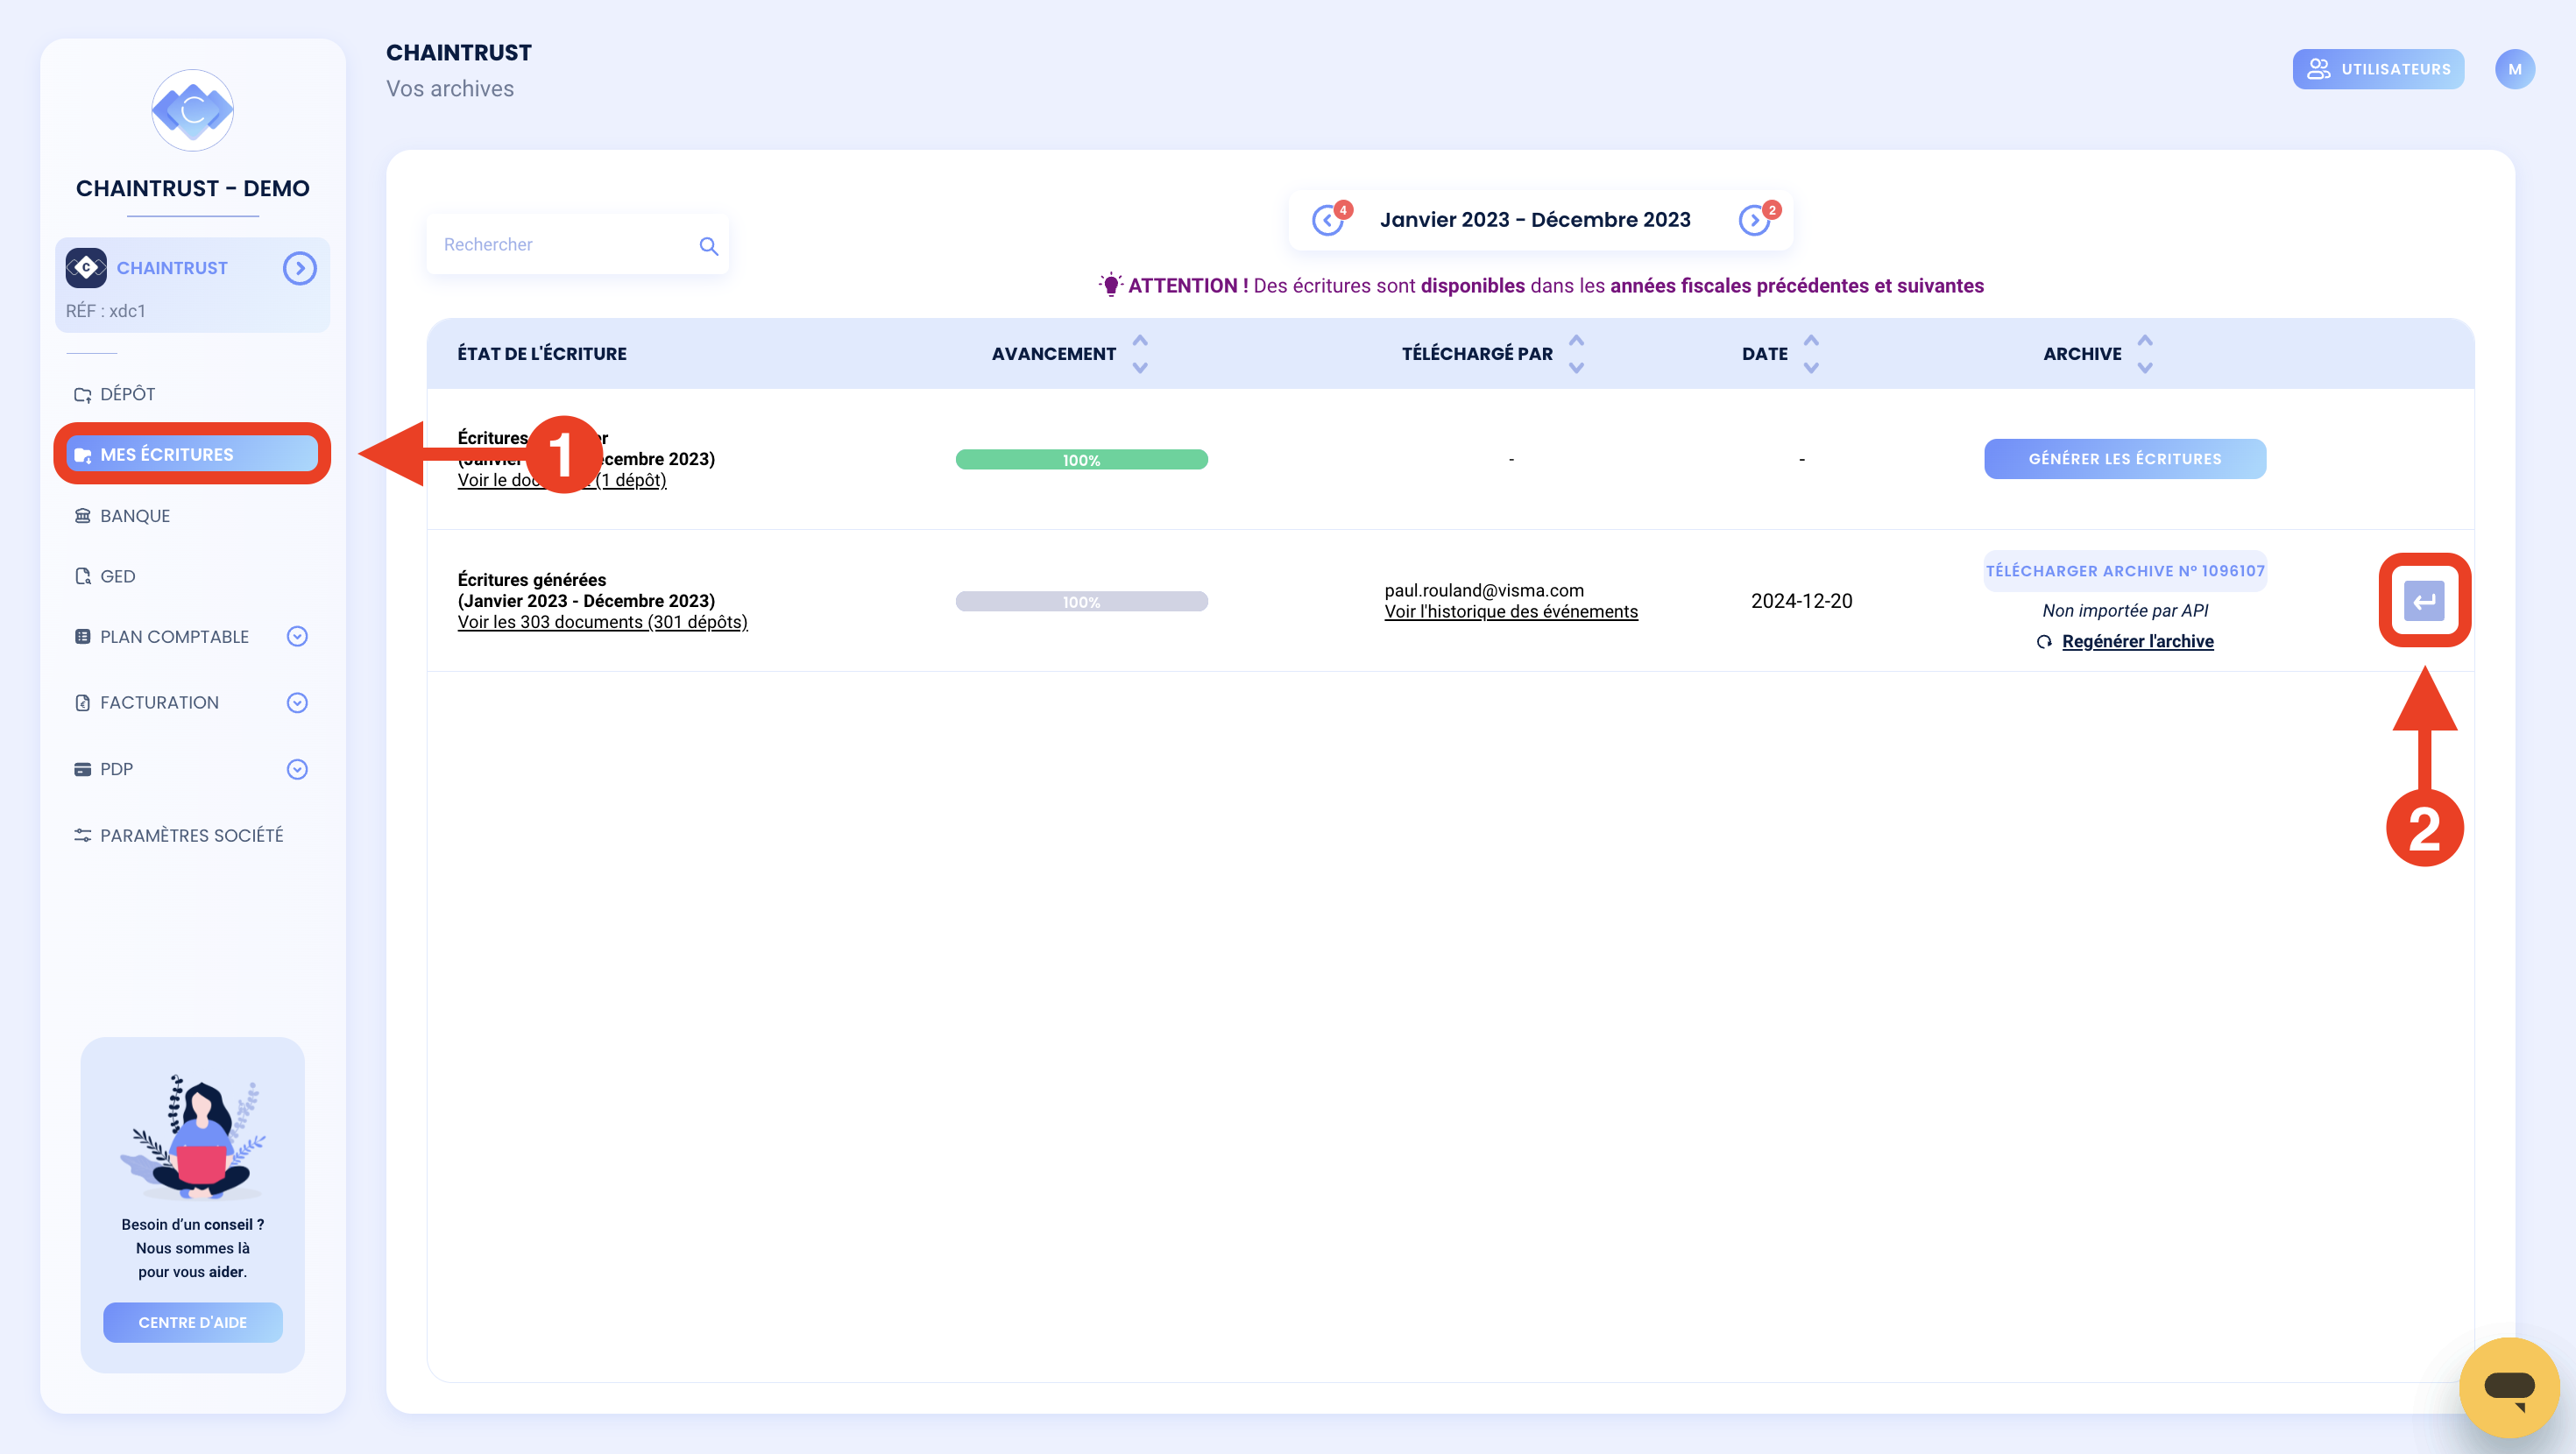Click Générer les écritures button
Image resolution: width=2576 pixels, height=1454 pixels.
pos(2125,459)
